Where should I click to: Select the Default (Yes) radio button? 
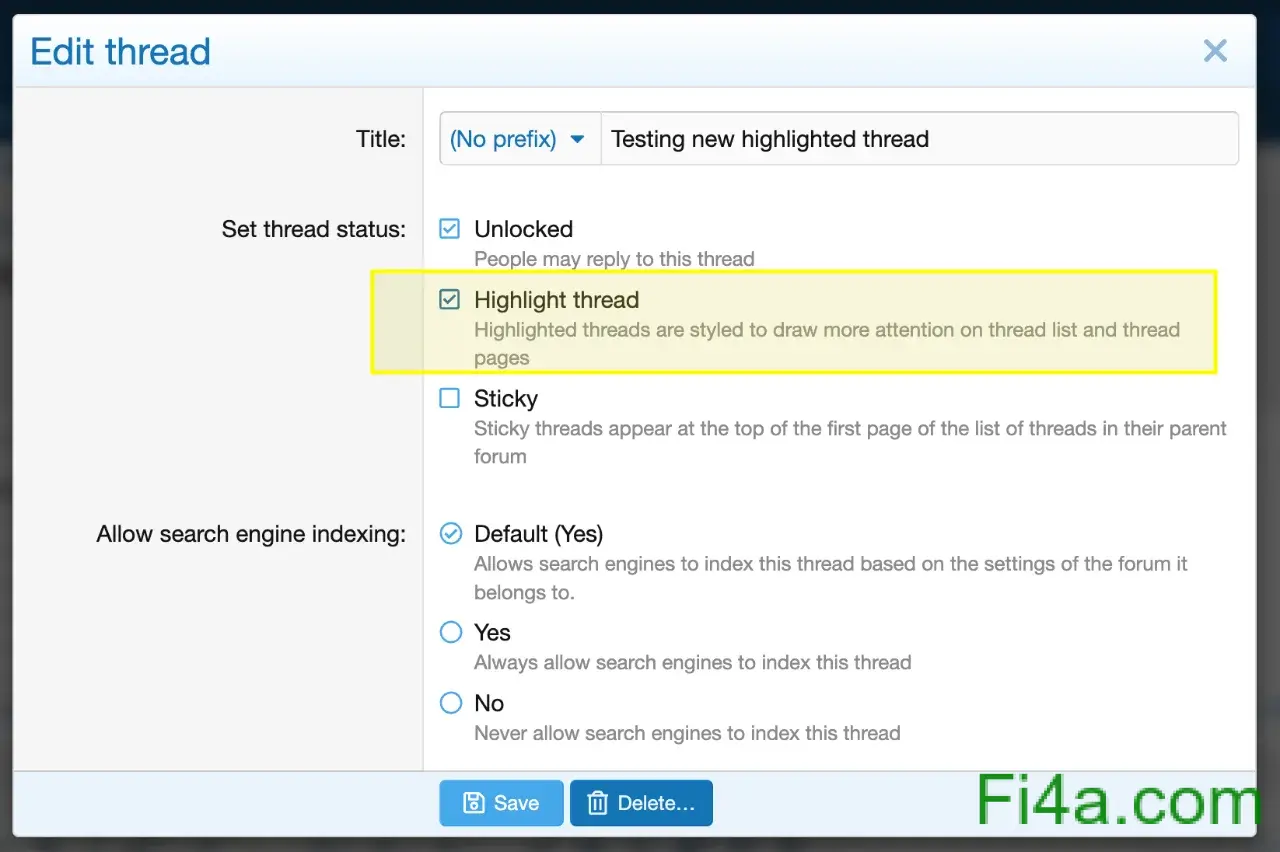pos(451,533)
